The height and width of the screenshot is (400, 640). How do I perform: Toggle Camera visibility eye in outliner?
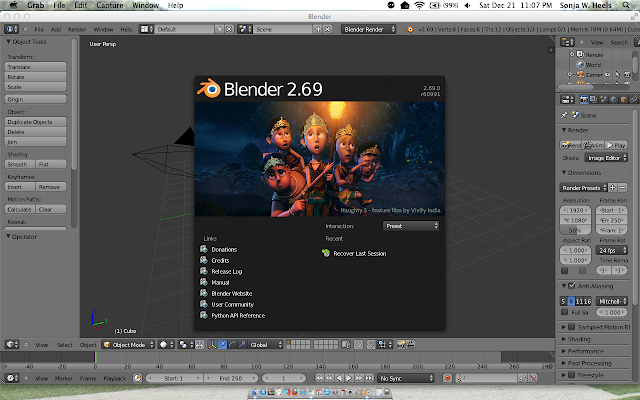(x=607, y=75)
